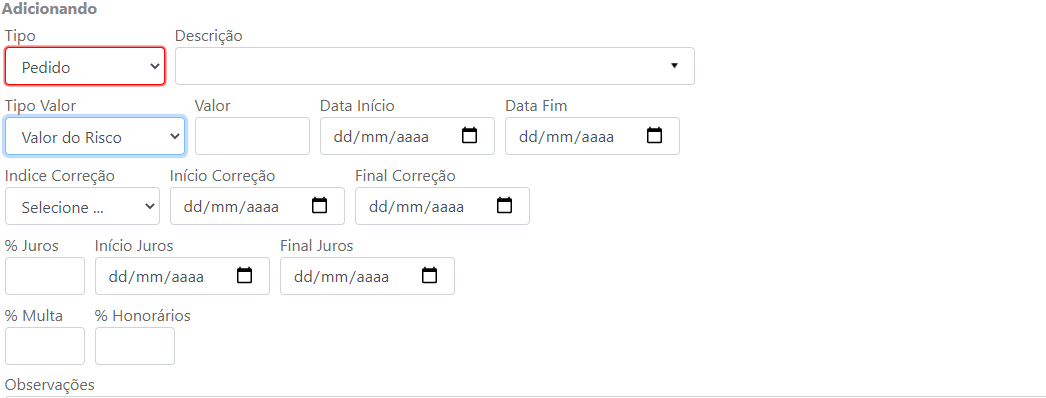Open the Tipo Valor dropdown
This screenshot has height=398, width=1046.
pyautogui.click(x=95, y=137)
